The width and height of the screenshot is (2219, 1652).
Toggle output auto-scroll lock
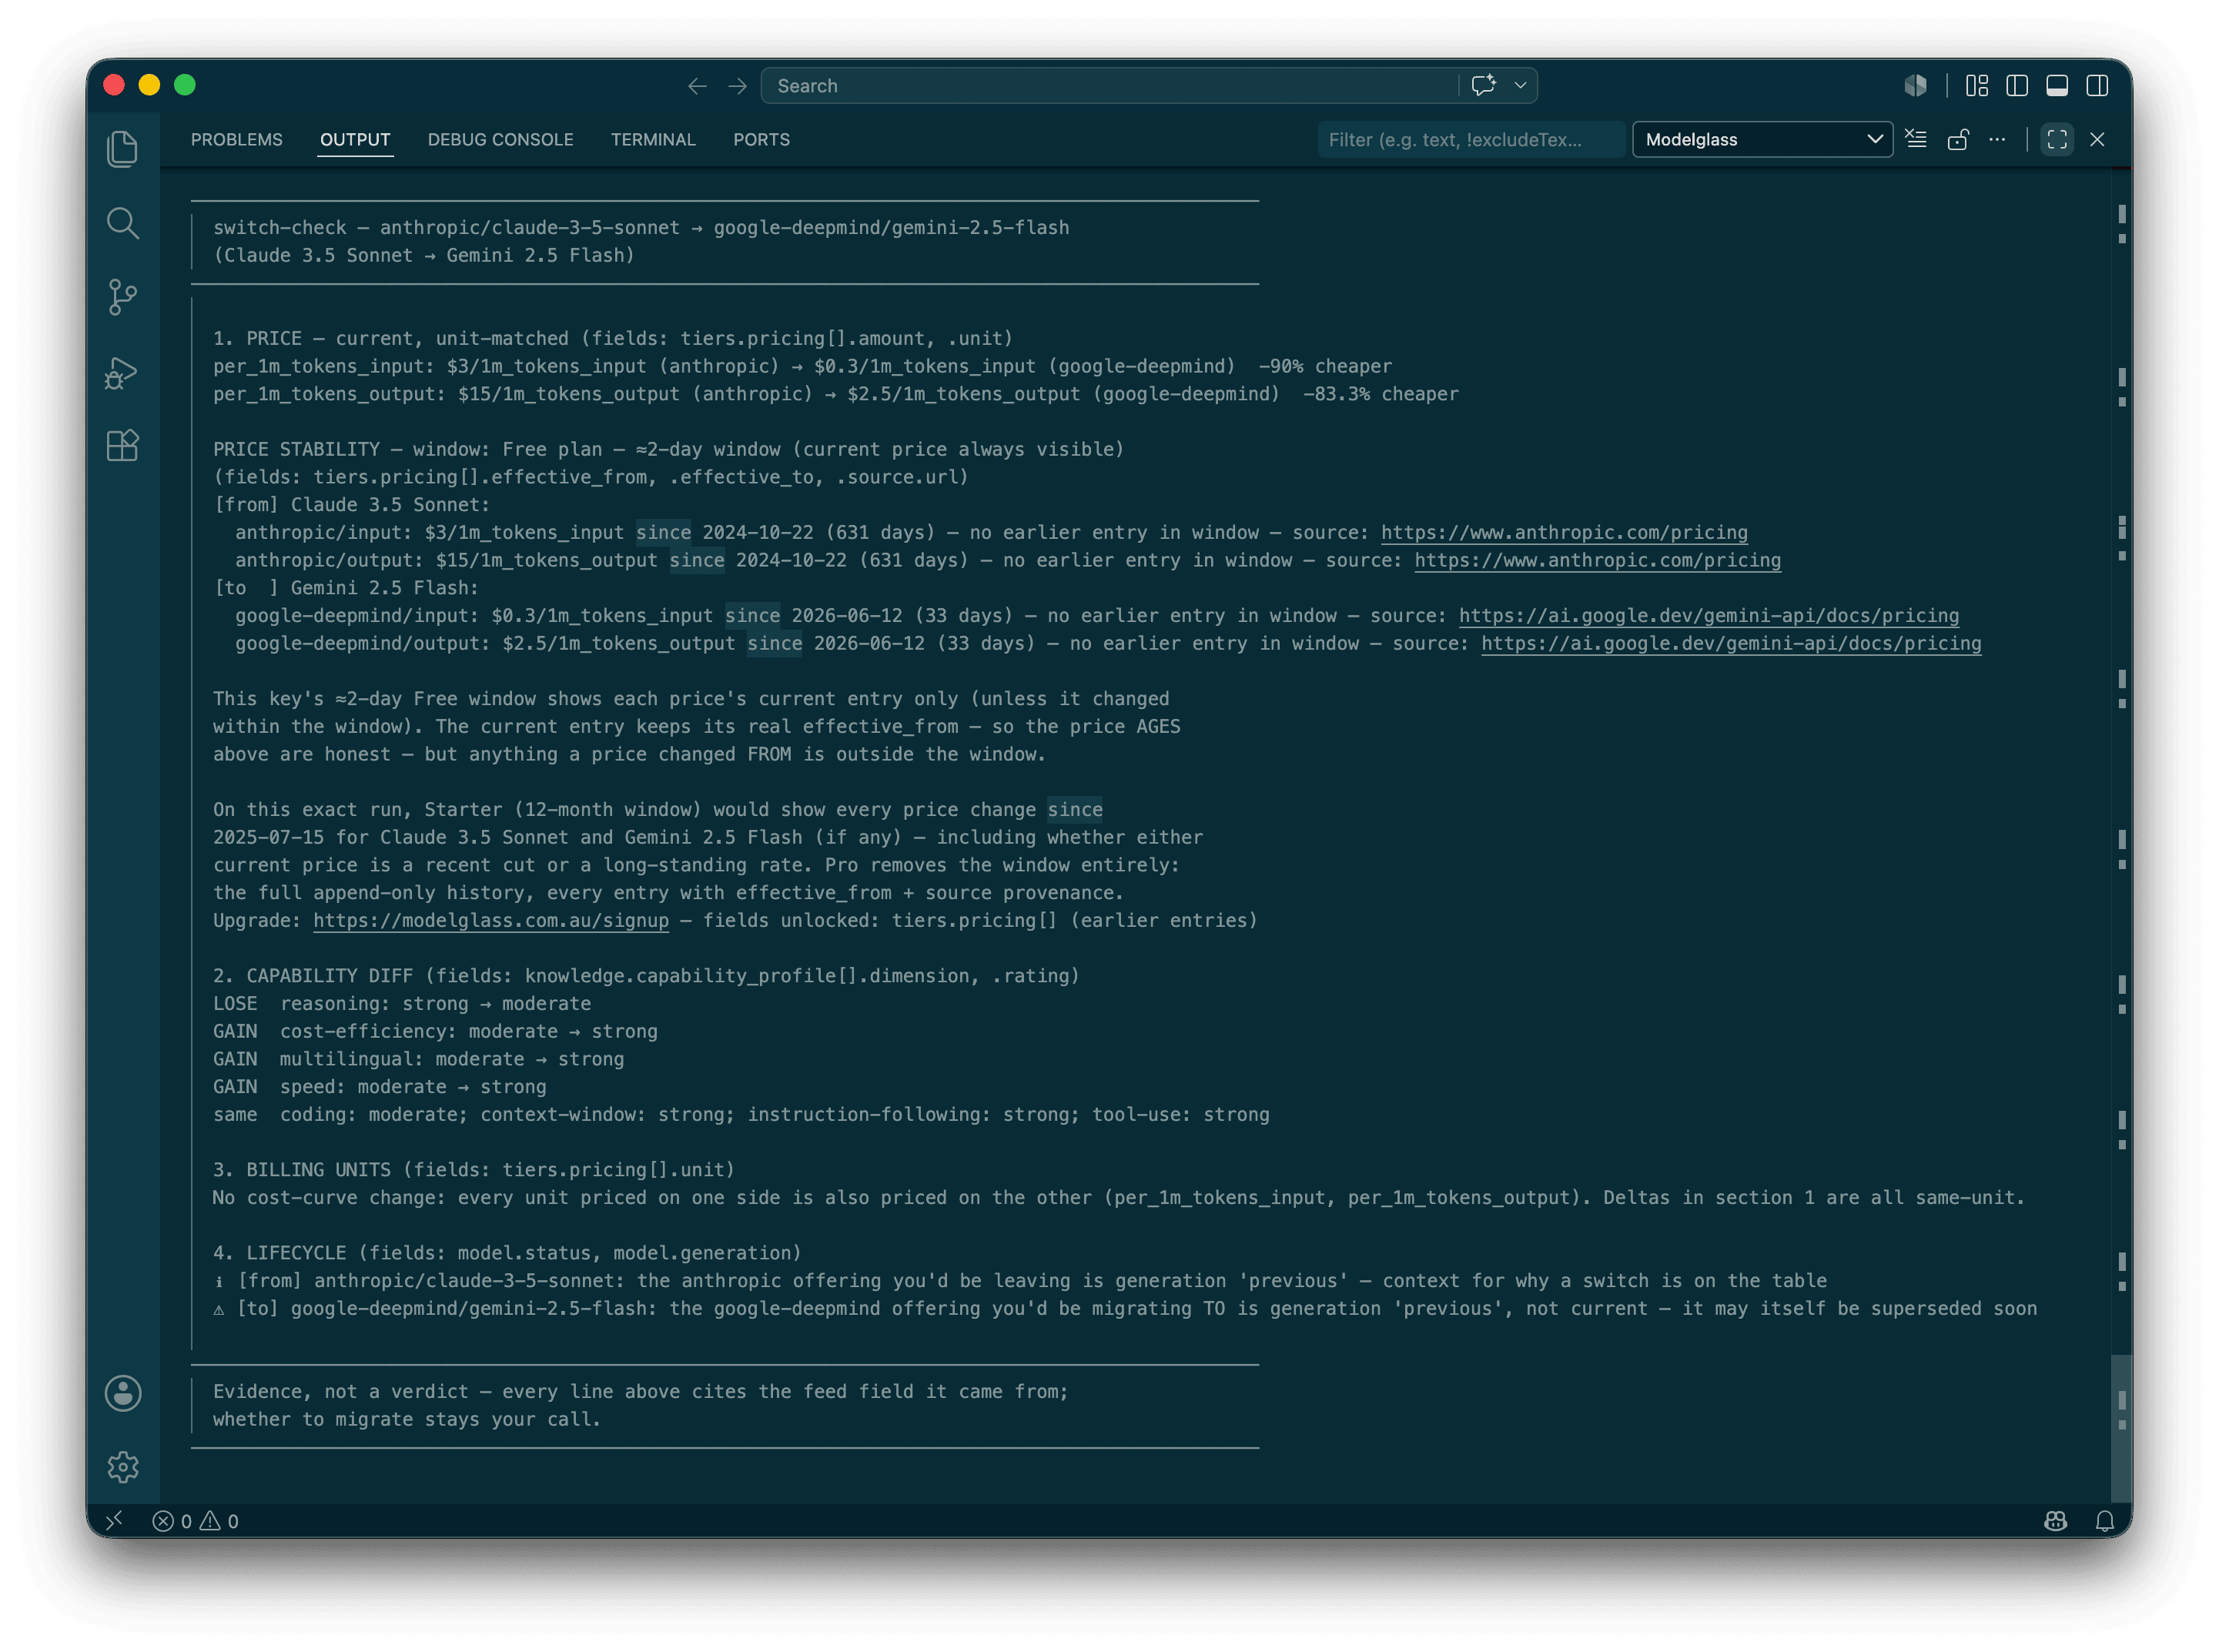coord(1957,139)
